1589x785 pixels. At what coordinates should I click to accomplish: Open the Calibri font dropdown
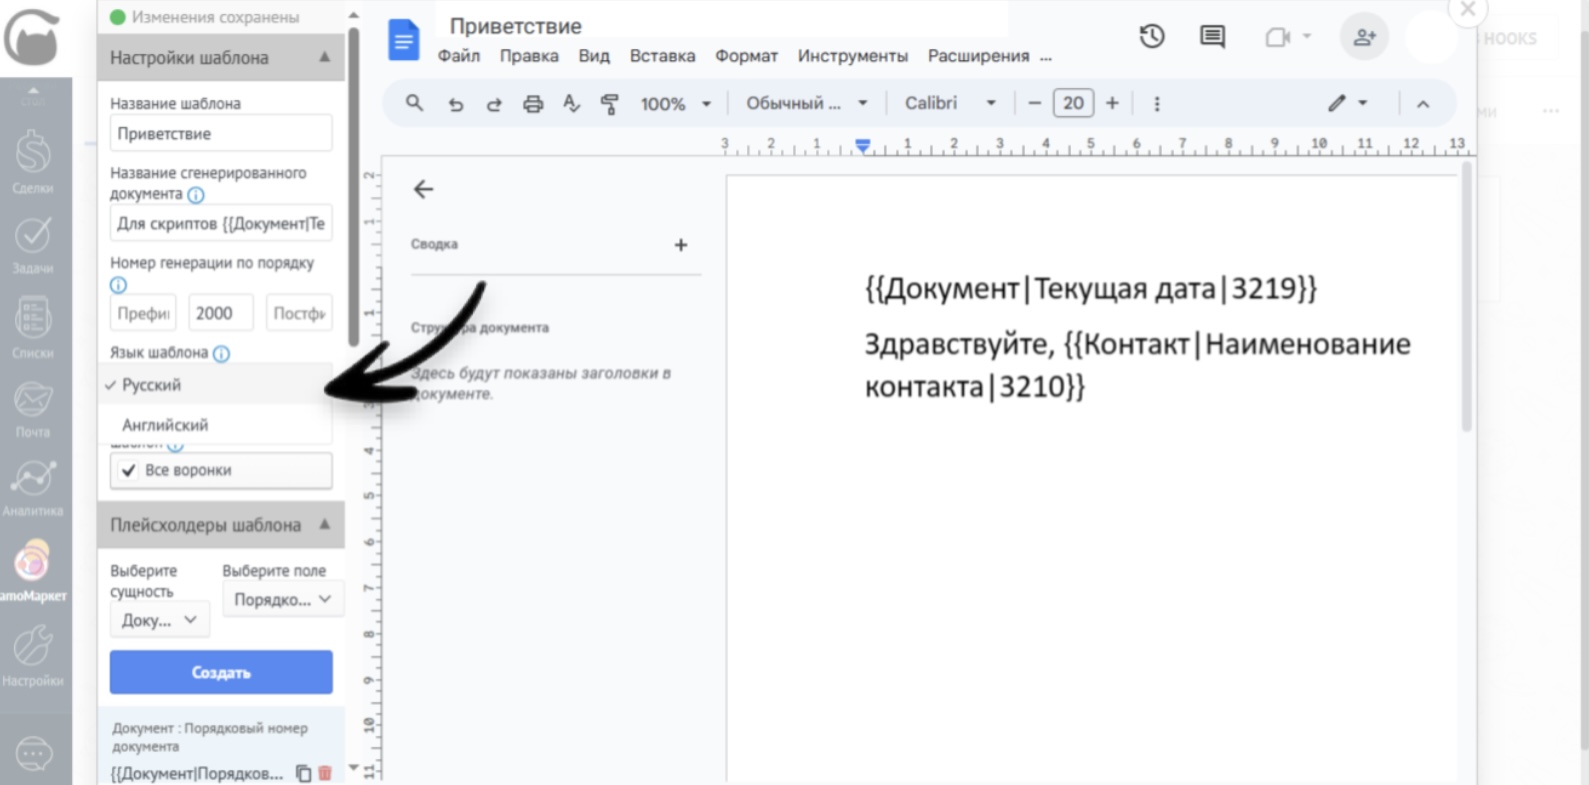[950, 103]
